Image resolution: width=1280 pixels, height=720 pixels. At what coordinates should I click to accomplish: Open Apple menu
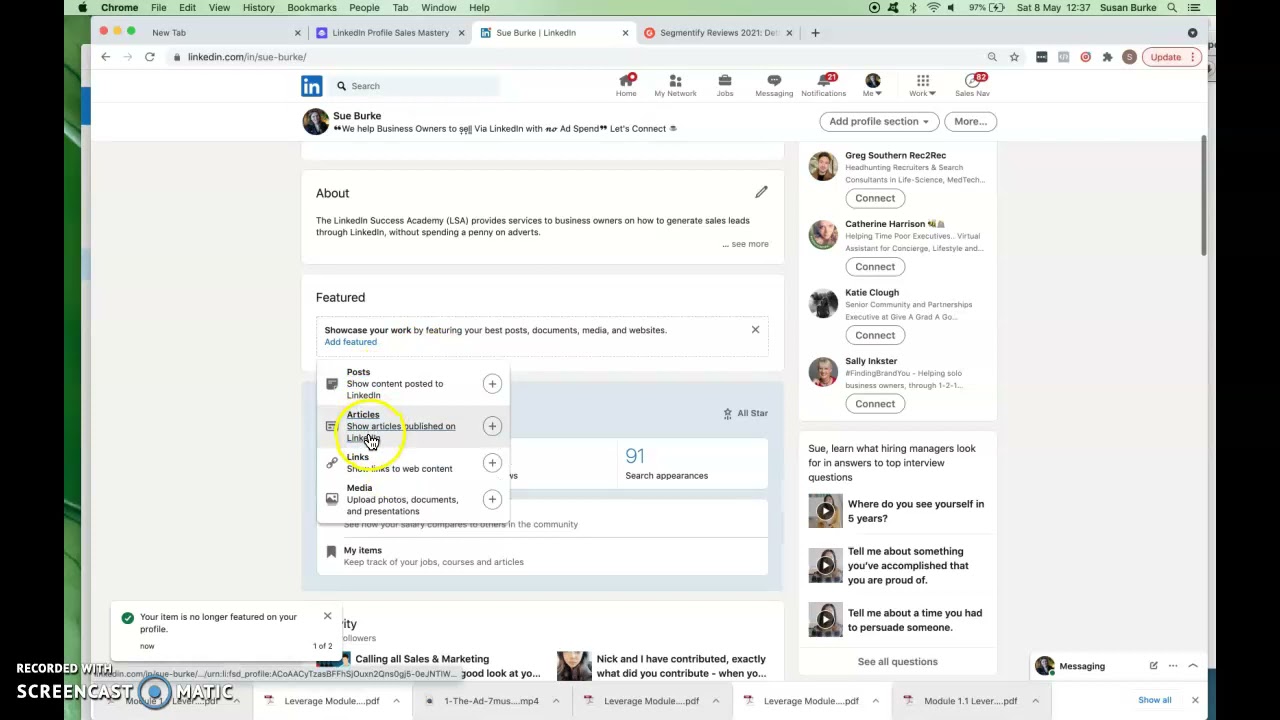point(83,8)
